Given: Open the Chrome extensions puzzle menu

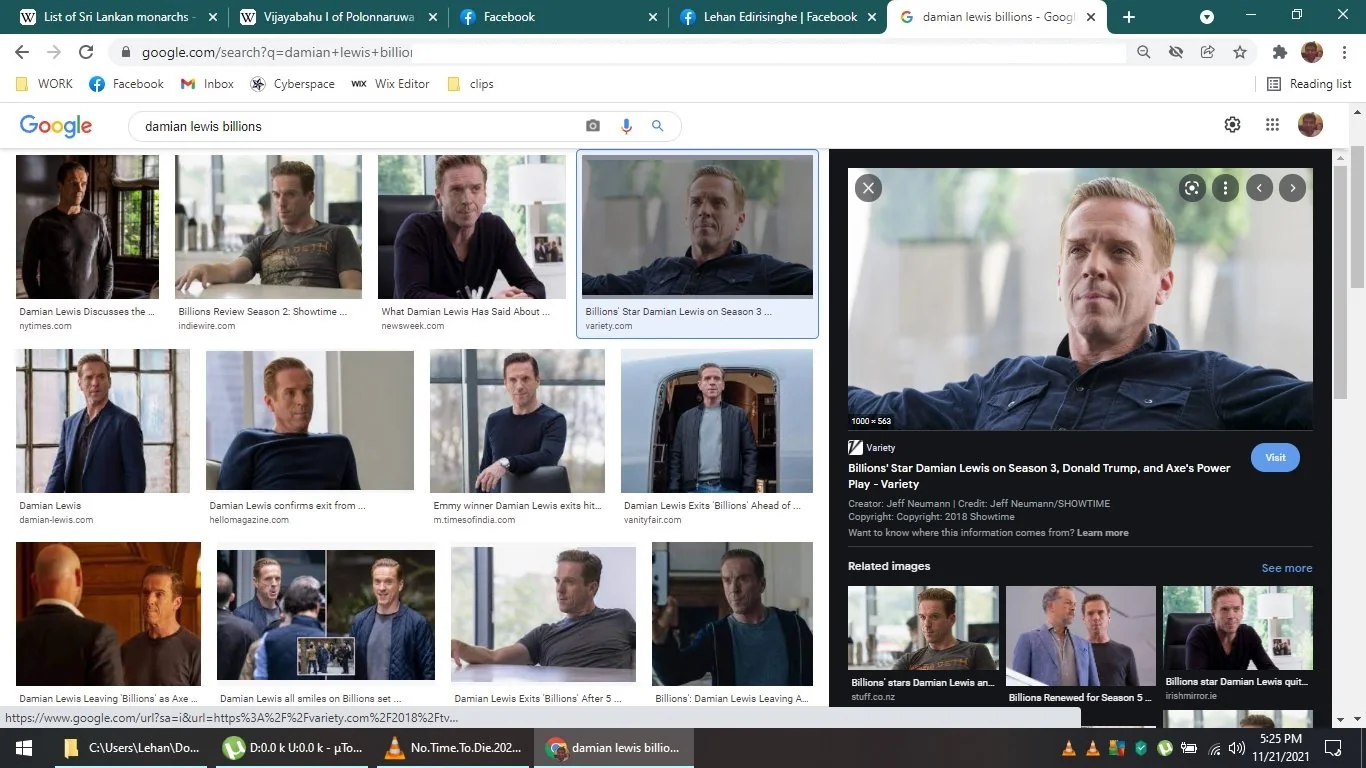Looking at the screenshot, I should [1279, 52].
